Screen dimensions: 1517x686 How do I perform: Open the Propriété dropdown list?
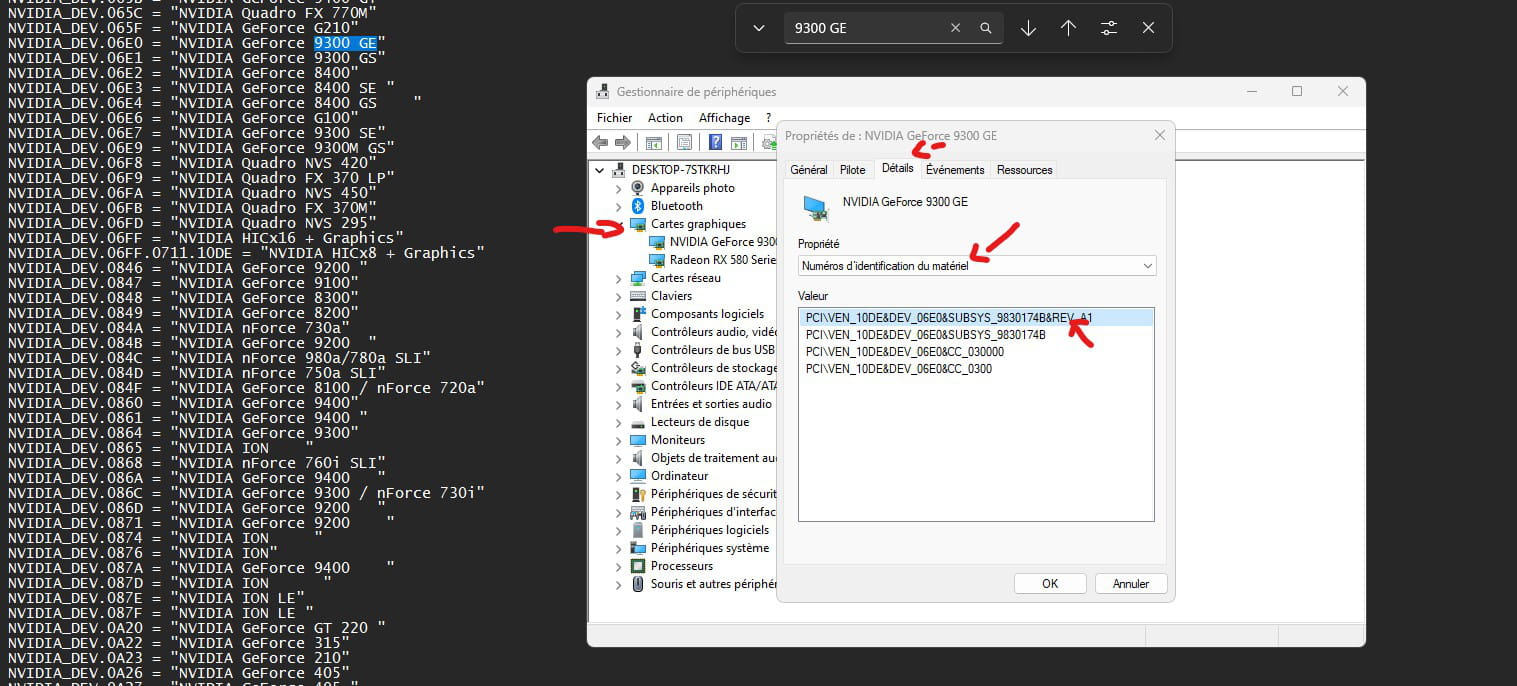977,266
